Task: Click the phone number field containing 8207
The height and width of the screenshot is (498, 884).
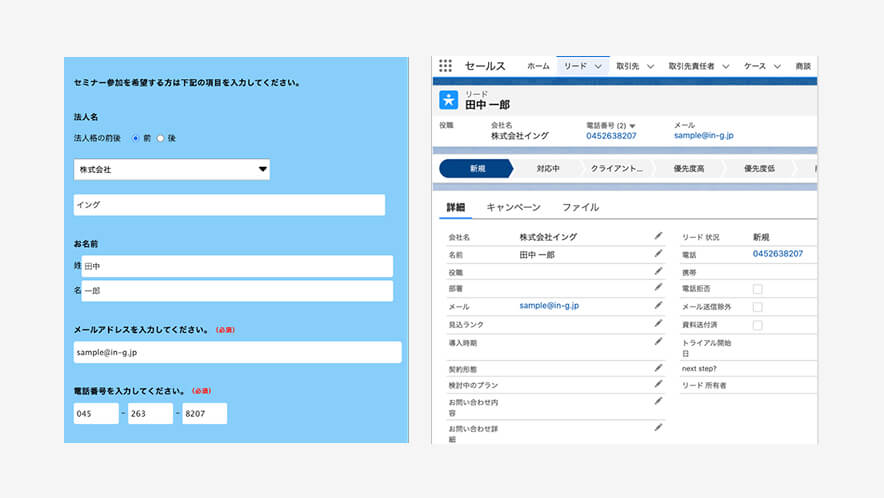Action: tap(204, 413)
